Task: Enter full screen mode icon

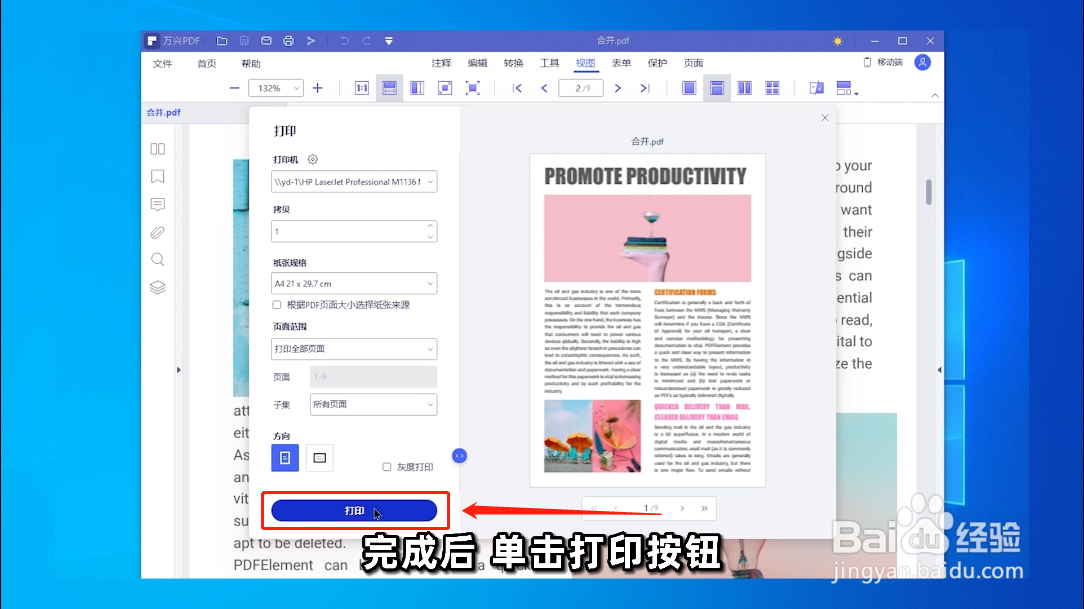Action: 472,88
